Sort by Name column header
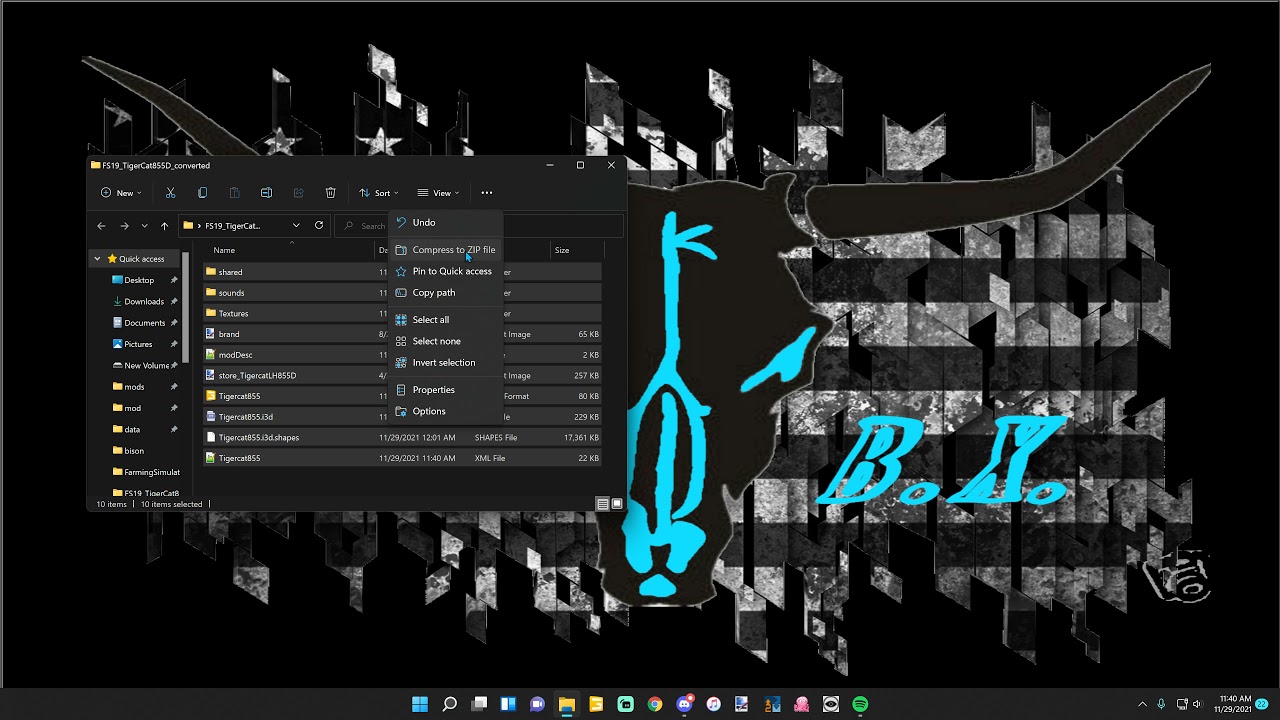Image resolution: width=1280 pixels, height=720 pixels. (x=224, y=250)
